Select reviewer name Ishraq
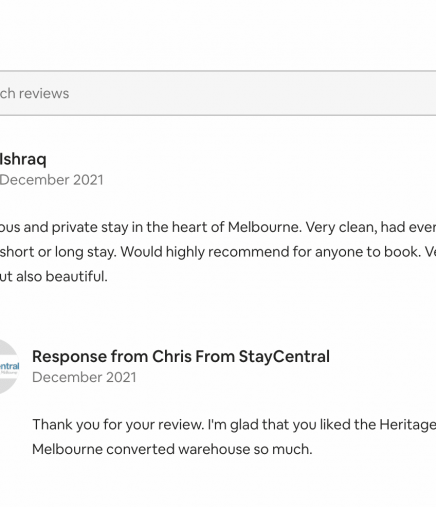This screenshot has width=436, height=507. [23, 159]
